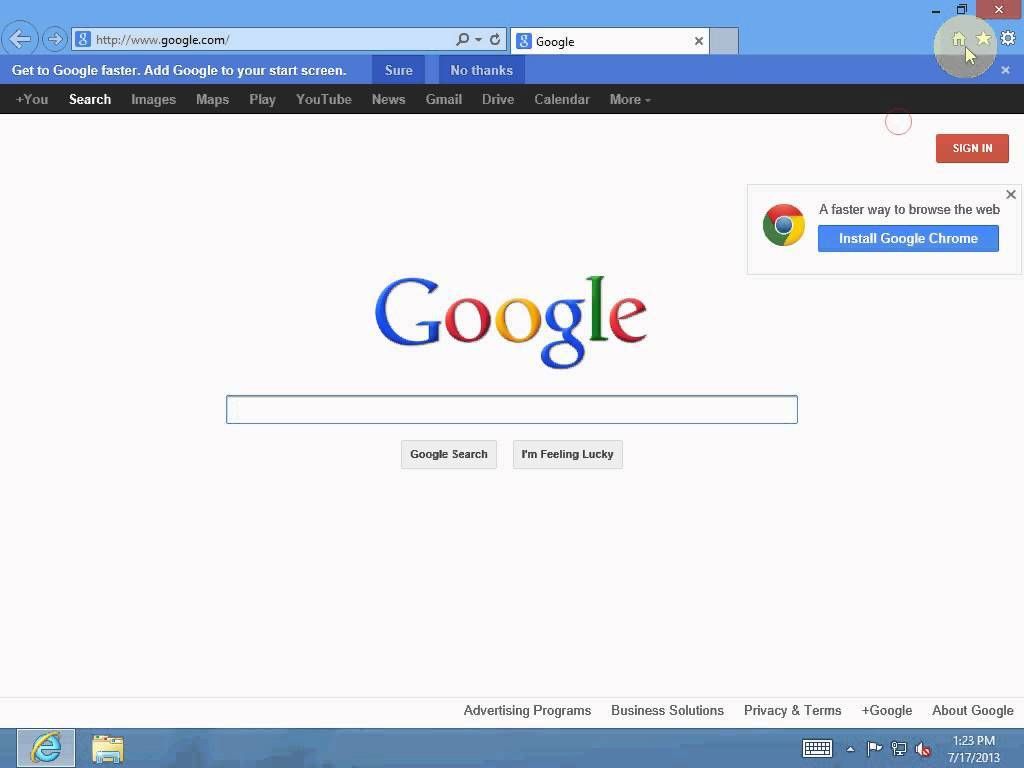The width and height of the screenshot is (1024, 768).
Task: Open News from the Google bar
Action: click(389, 99)
